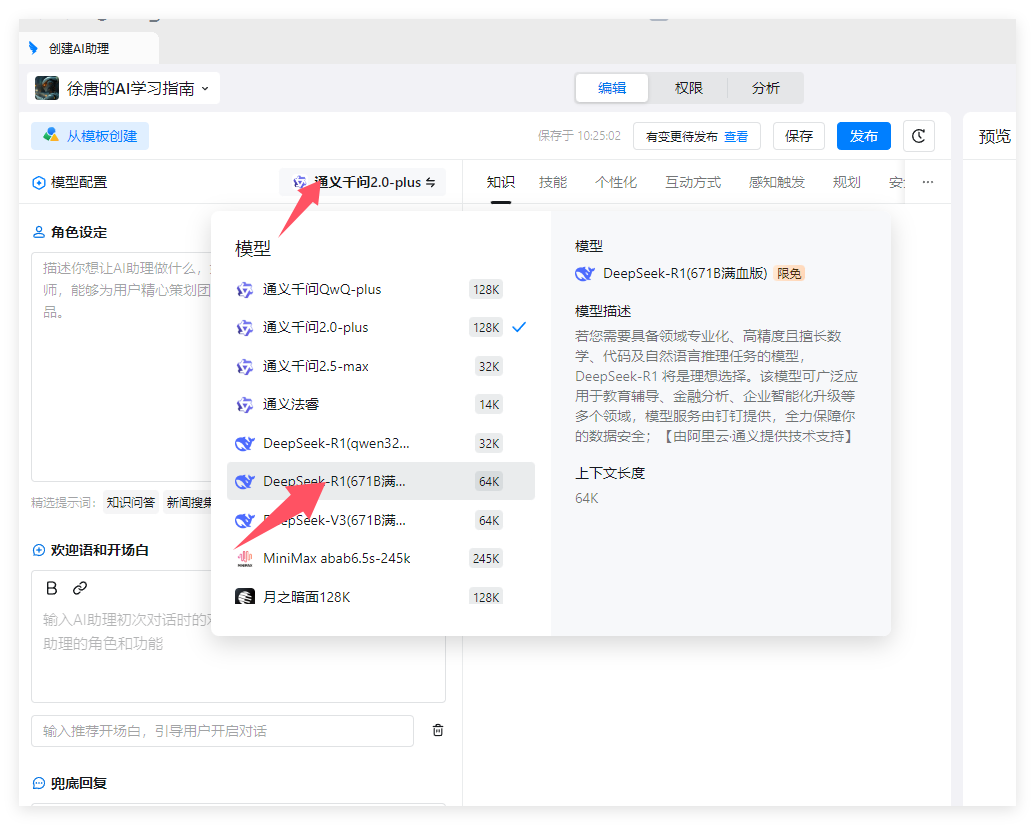The height and width of the screenshot is (825, 1035).
Task: Click the 模型配置 section icon
Action: click(39, 183)
